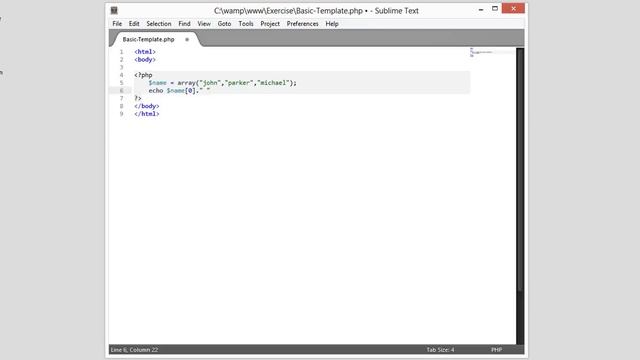This screenshot has height=360, width=640.
Task: Click the <?php opening tag
Action: point(143,75)
